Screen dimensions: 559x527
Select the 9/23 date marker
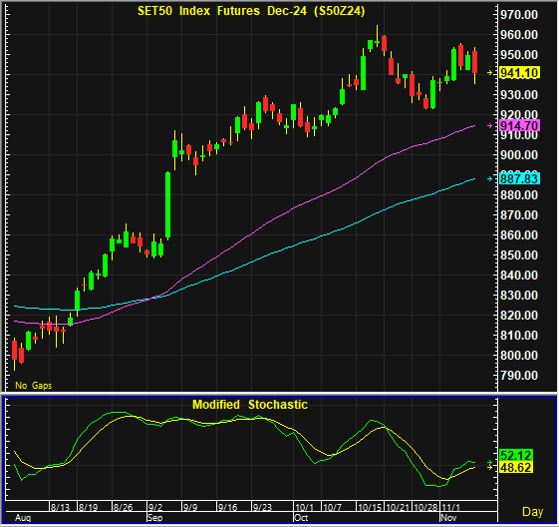click(x=262, y=507)
